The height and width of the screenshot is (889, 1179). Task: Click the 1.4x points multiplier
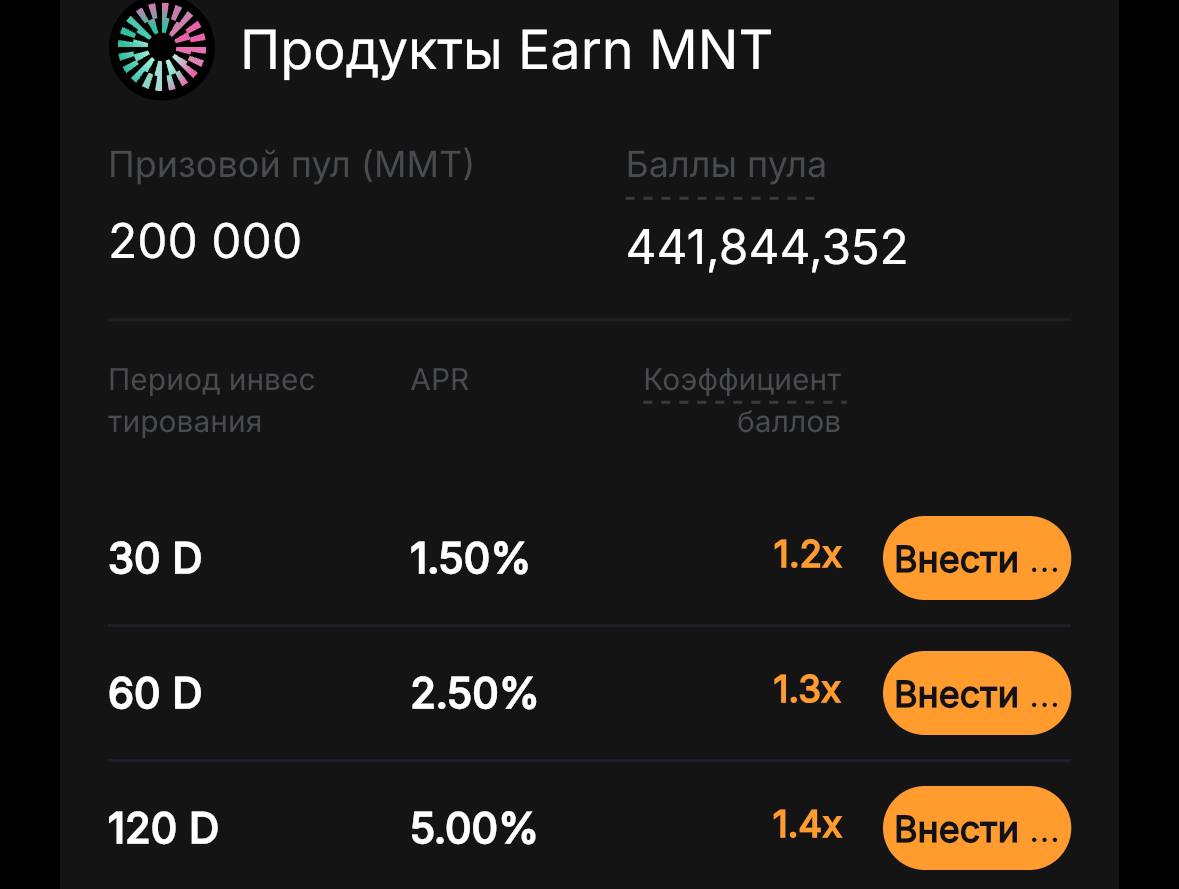point(807,824)
